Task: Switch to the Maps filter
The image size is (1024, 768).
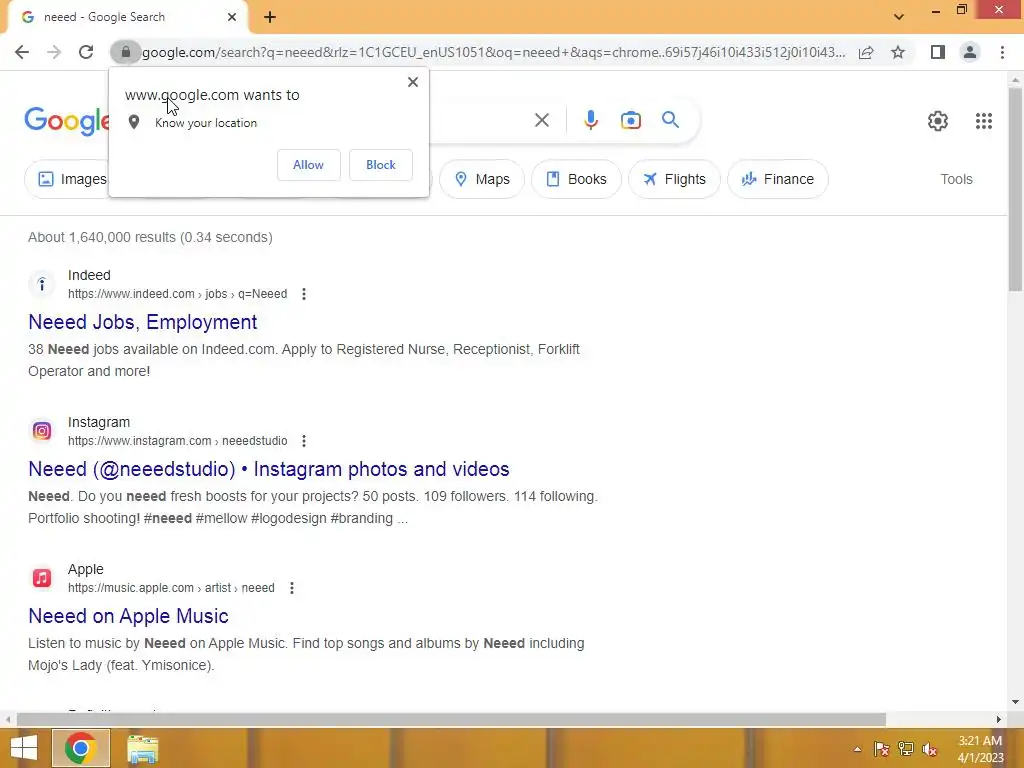Action: coord(482,179)
